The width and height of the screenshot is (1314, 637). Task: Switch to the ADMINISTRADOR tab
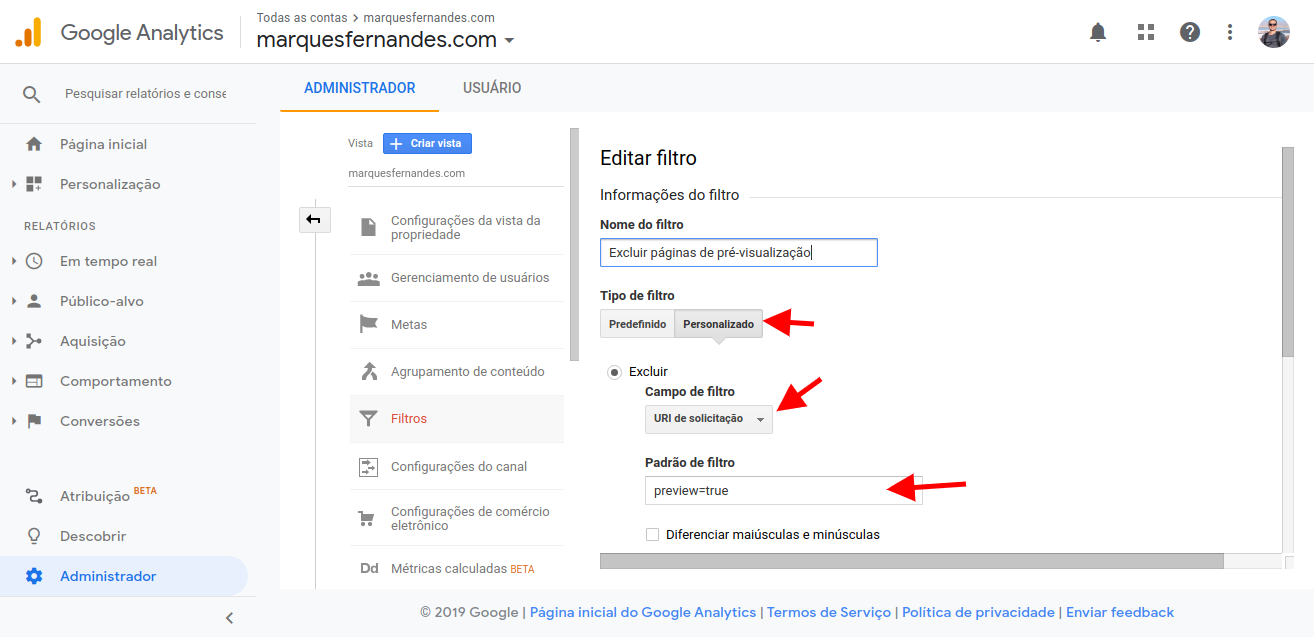(x=360, y=88)
